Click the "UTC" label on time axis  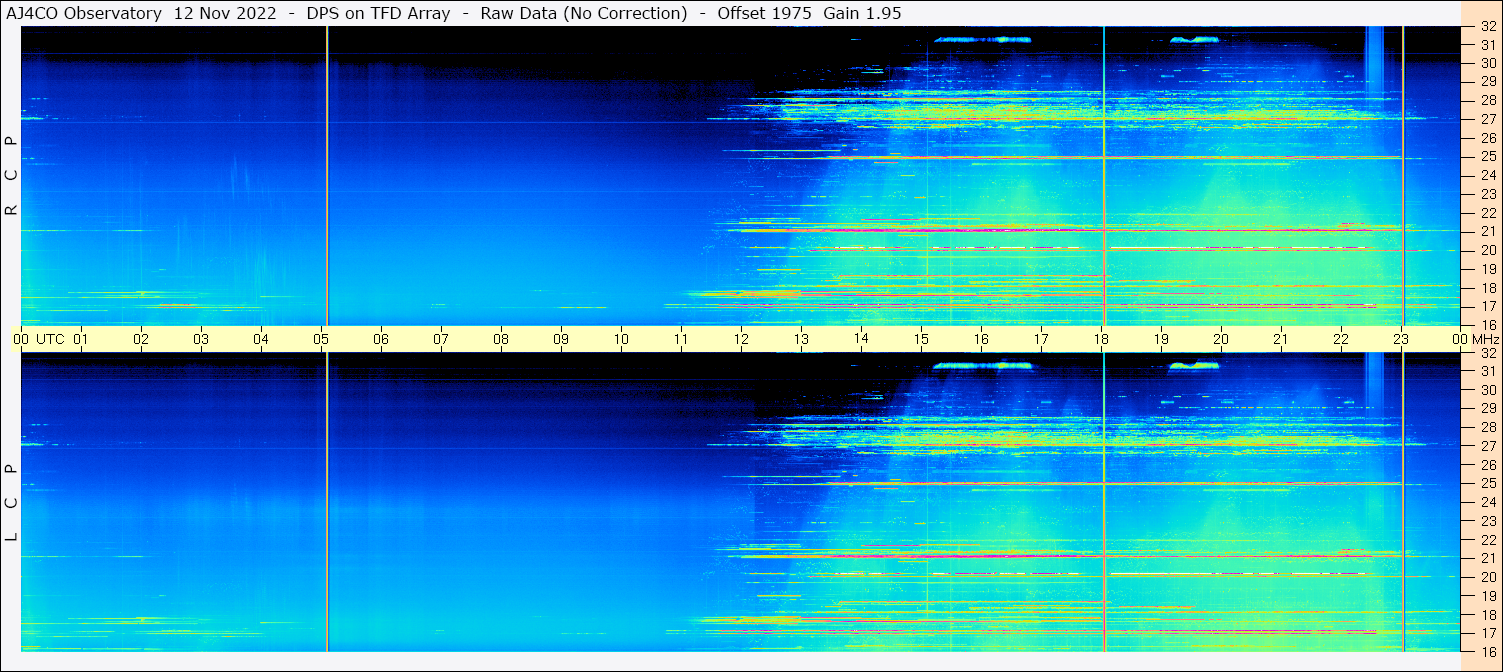point(50,339)
